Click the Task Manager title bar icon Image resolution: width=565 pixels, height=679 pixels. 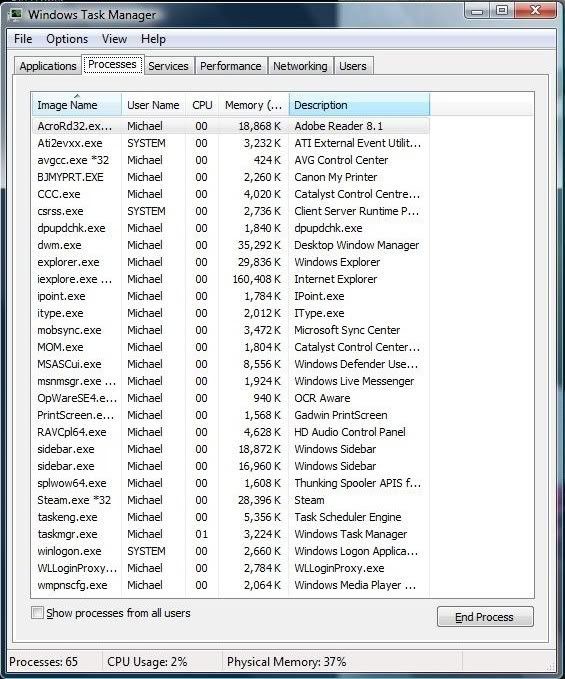pos(16,14)
